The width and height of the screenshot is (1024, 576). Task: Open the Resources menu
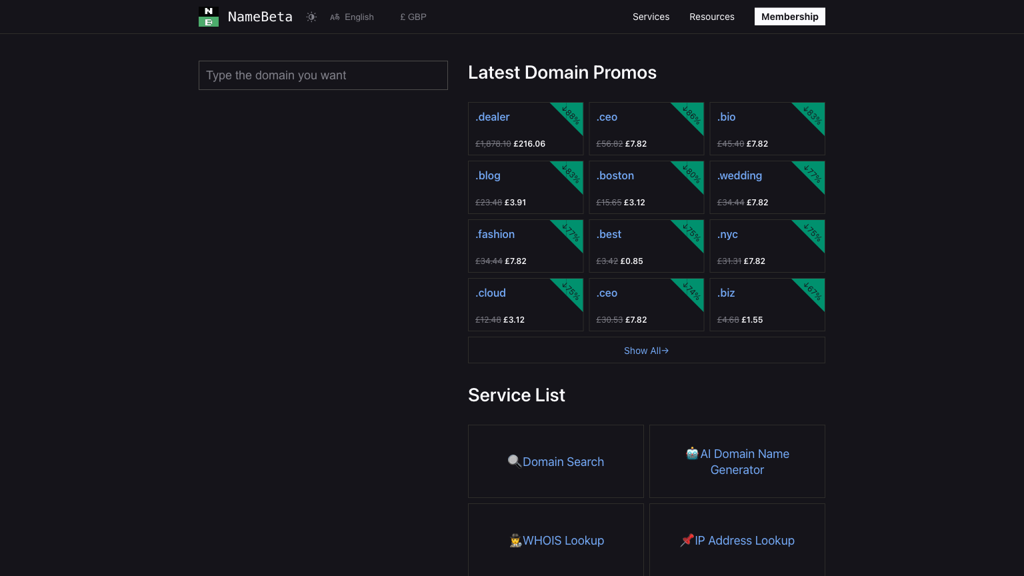[711, 16]
